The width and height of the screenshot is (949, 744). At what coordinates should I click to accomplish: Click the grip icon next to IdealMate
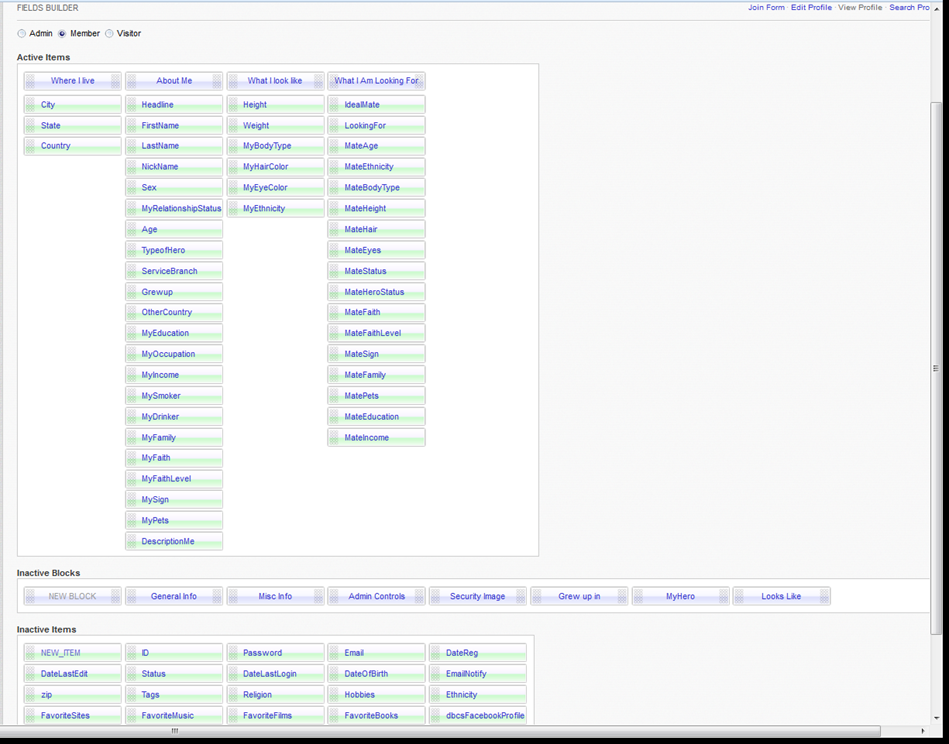pyautogui.click(x=335, y=105)
